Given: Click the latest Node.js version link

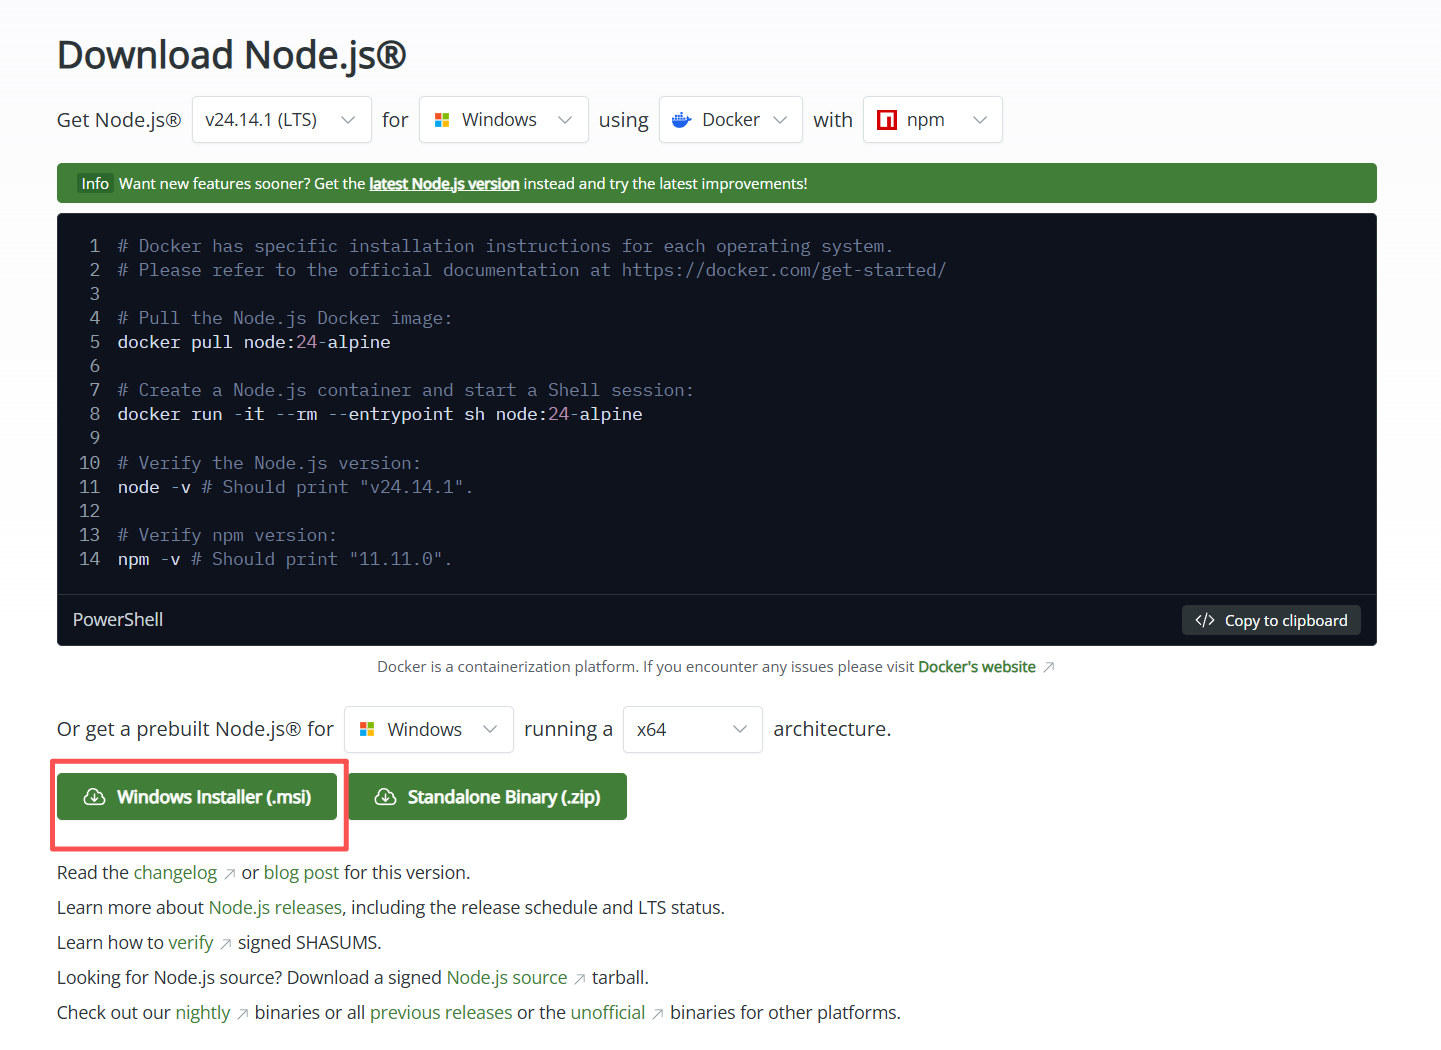Looking at the screenshot, I should (444, 184).
